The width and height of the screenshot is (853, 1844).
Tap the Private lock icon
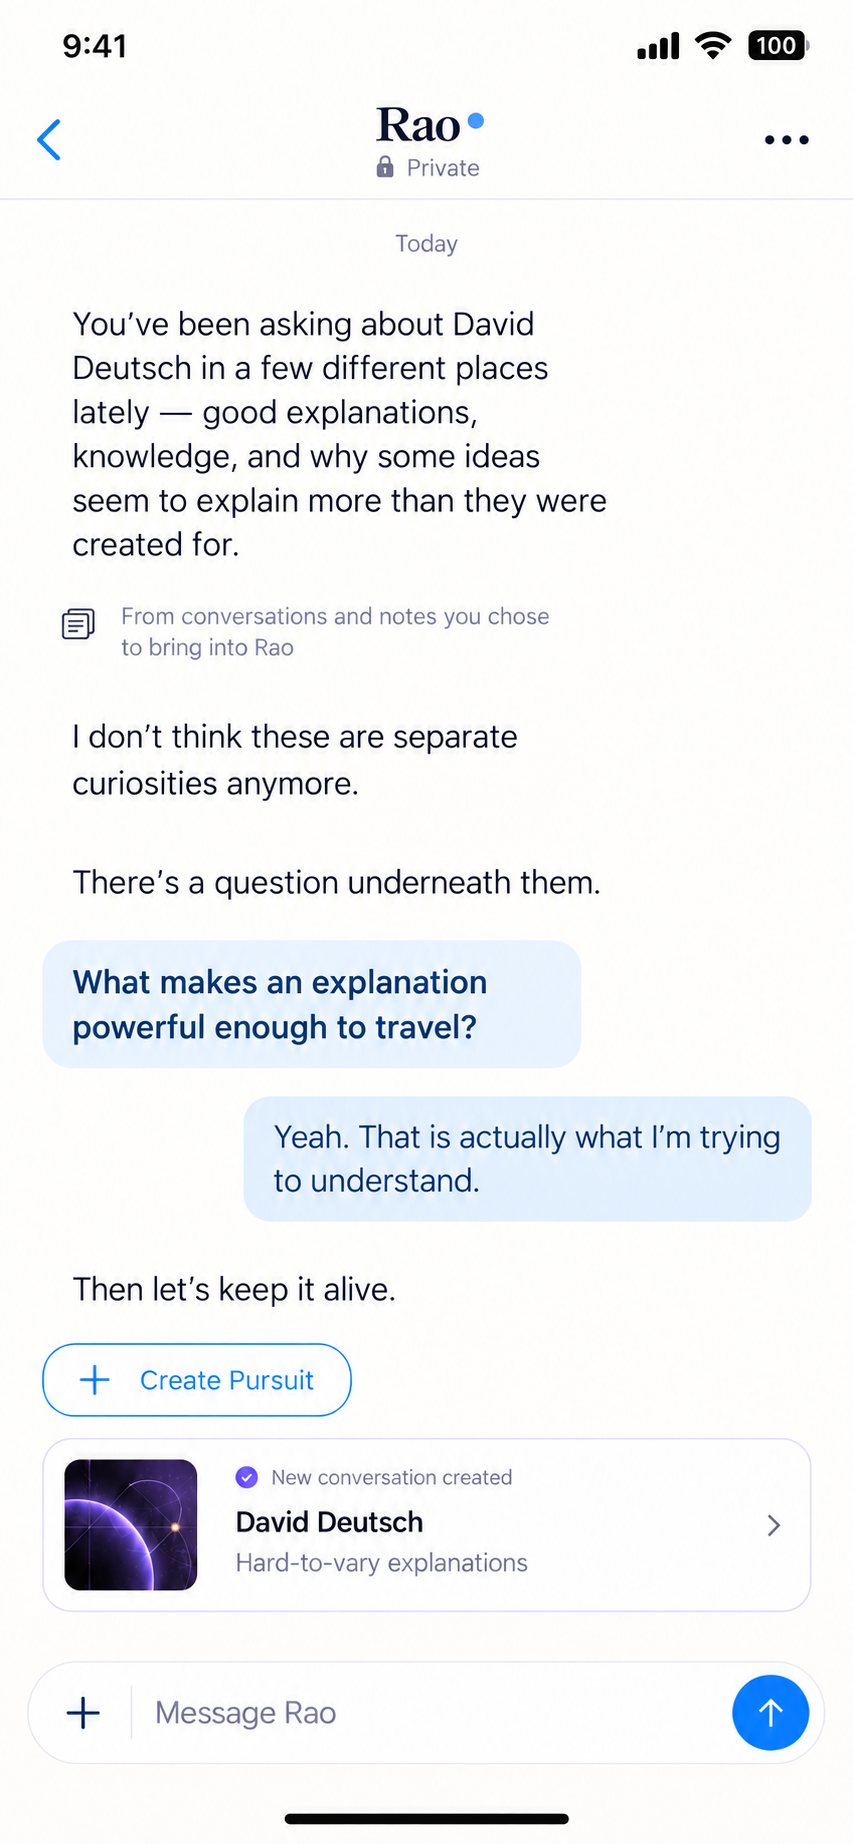click(x=385, y=167)
